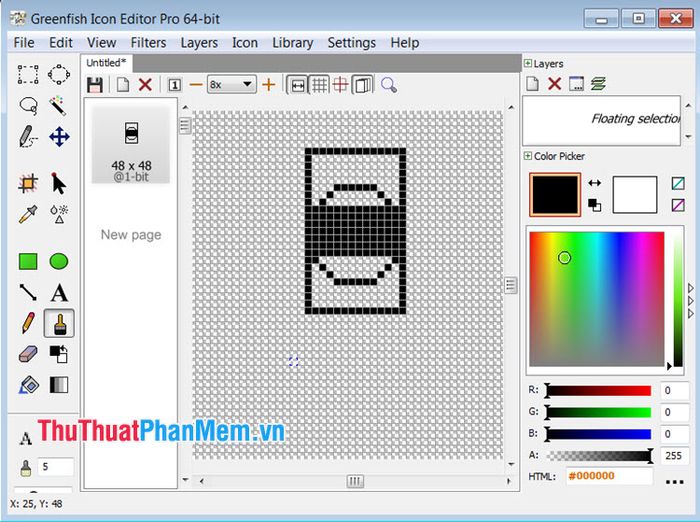Open the Filters menu
Viewport: 700px width, 522px height.
(148, 43)
